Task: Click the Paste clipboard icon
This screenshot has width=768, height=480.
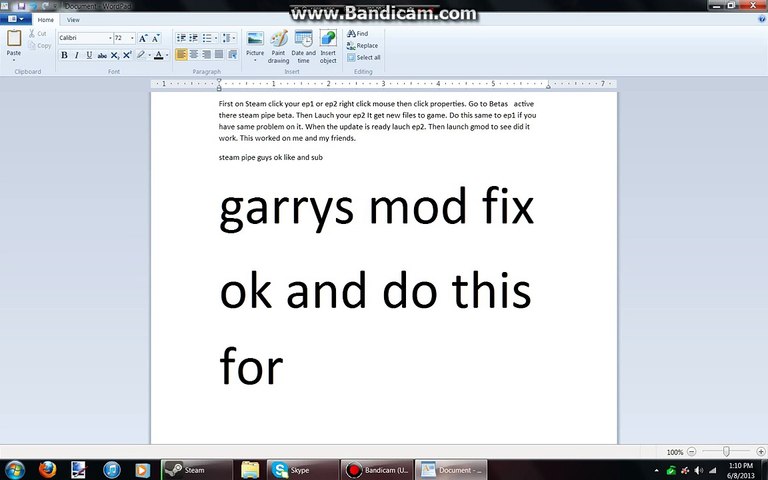Action: tap(14, 38)
